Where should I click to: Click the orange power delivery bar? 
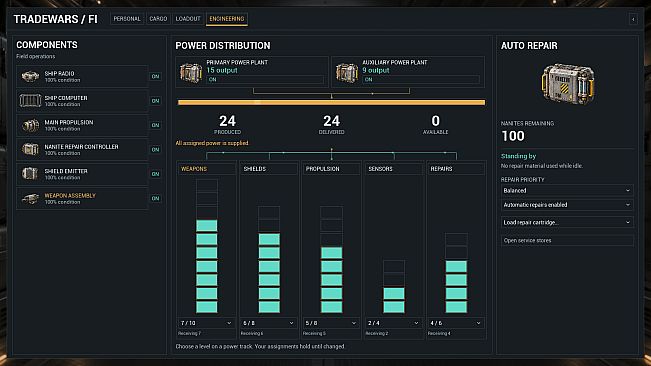[331, 102]
